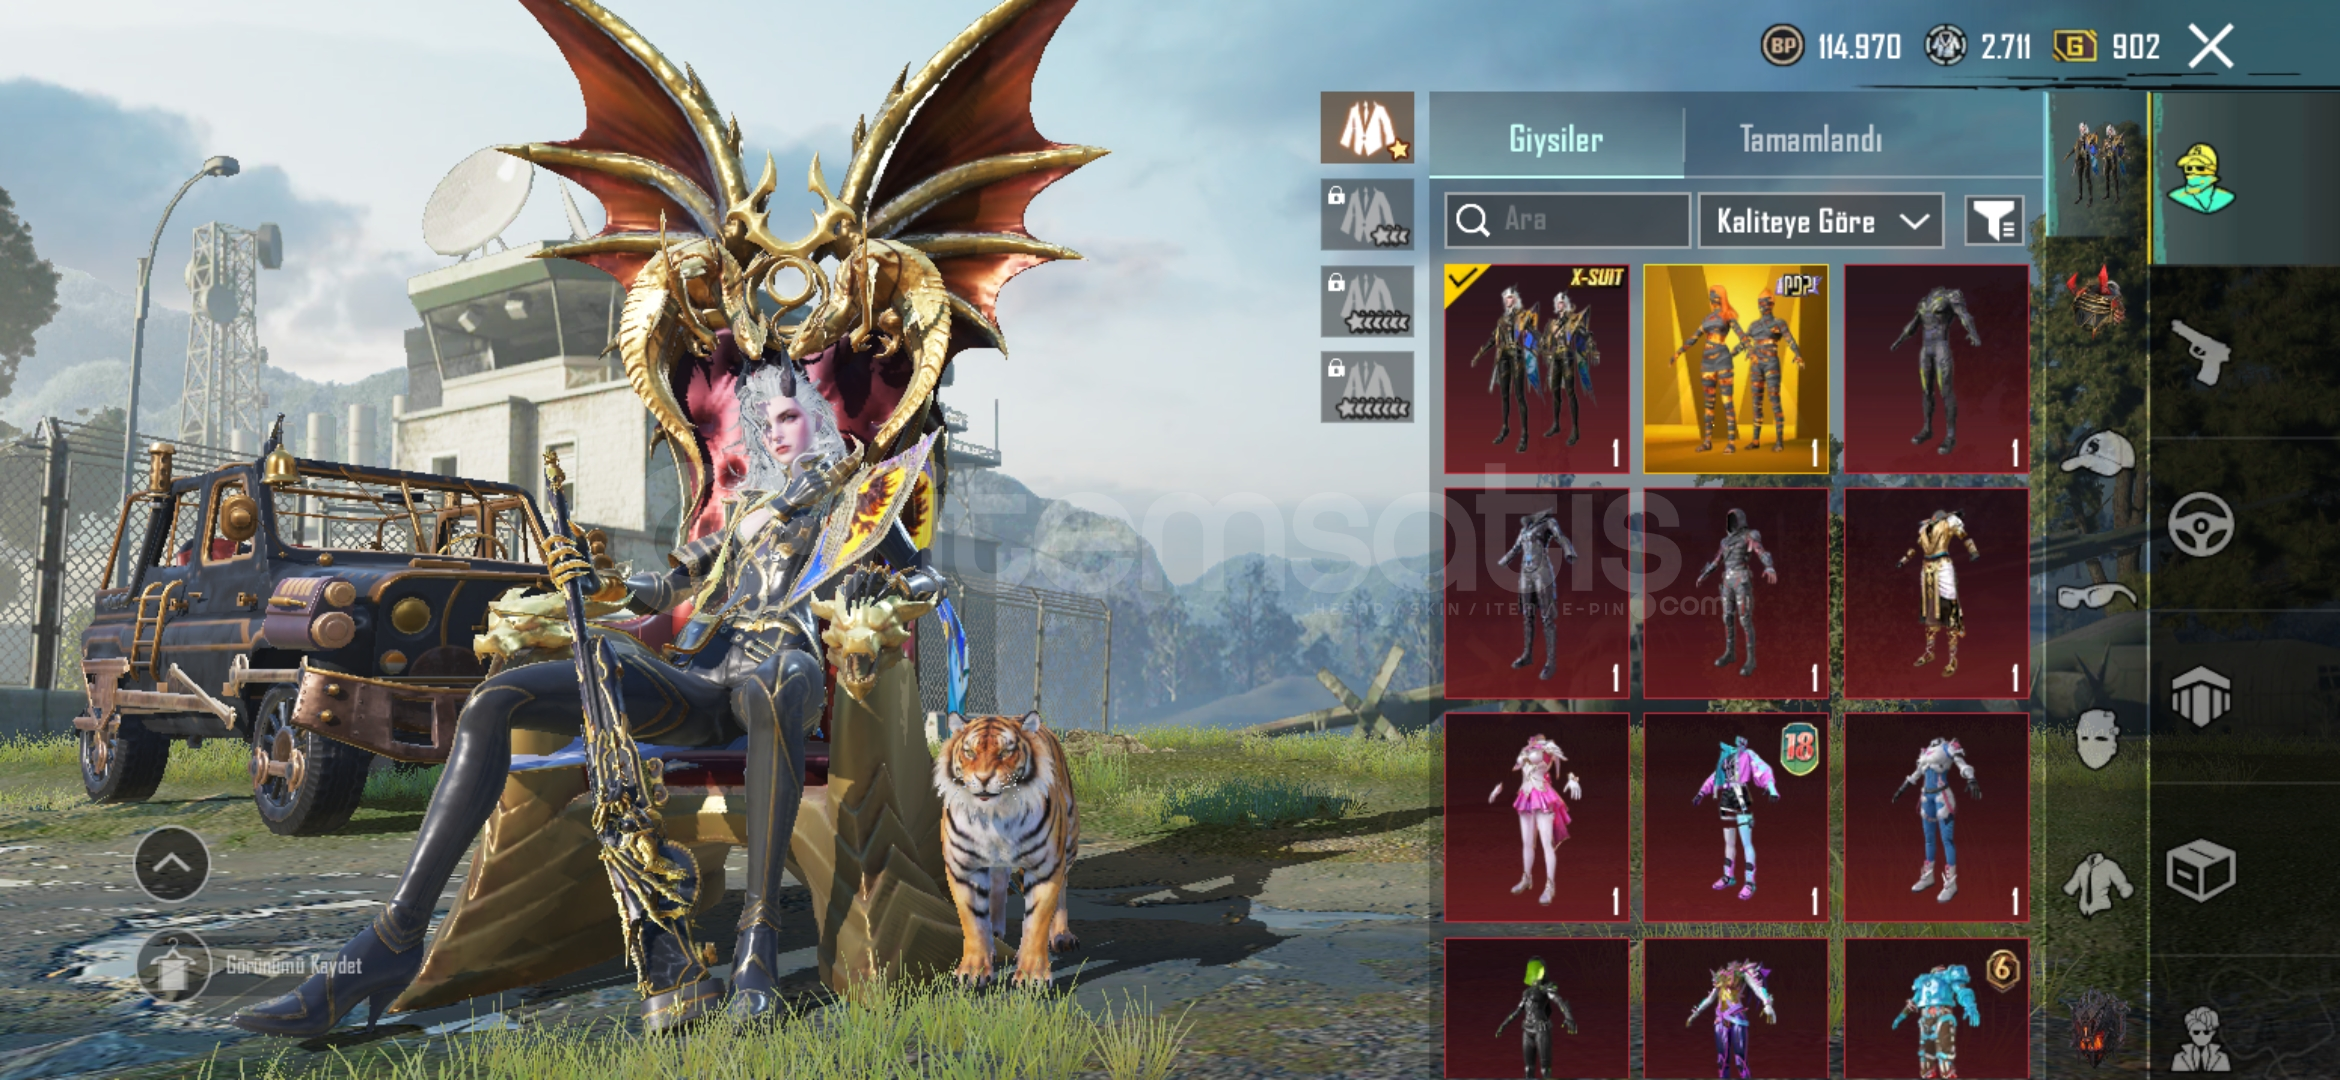This screenshot has height=1080, width=2340.
Task: Expand the up-arrow chevron panel button
Action: pyautogui.click(x=171, y=864)
